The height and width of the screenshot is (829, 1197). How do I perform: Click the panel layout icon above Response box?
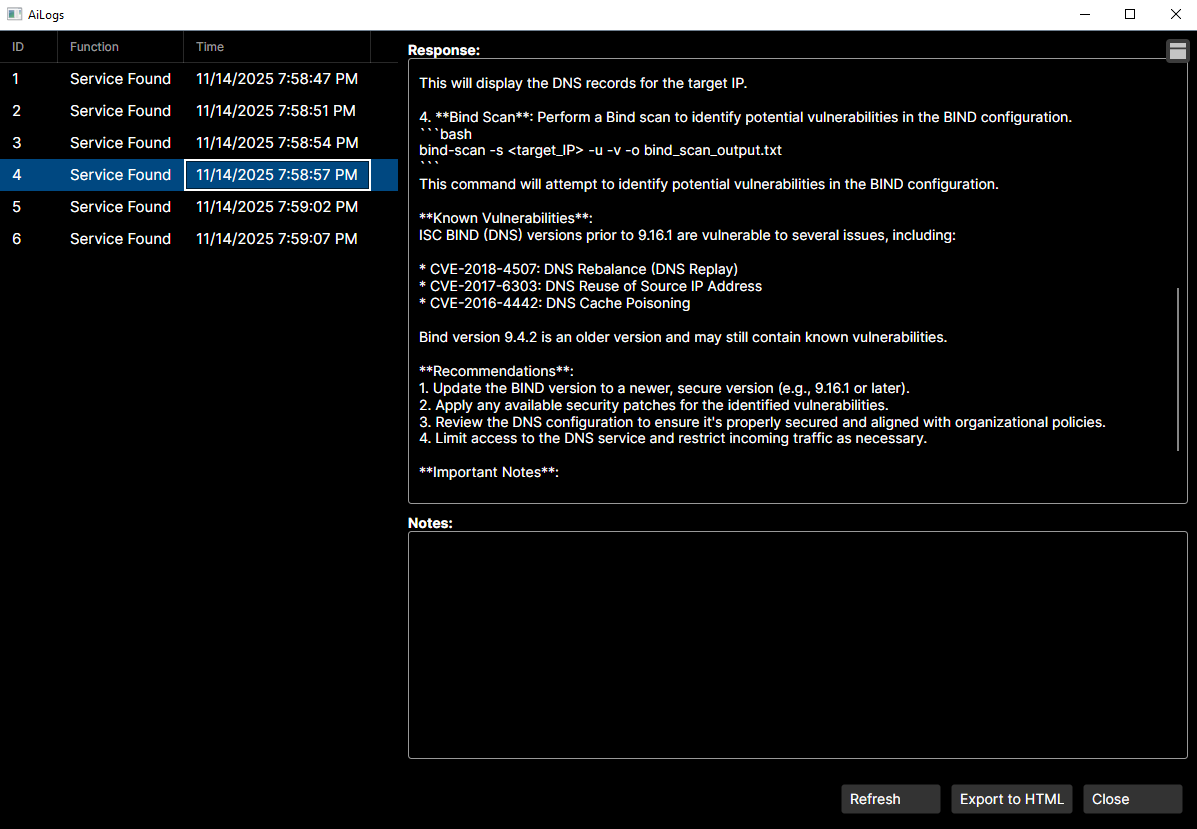[x=1177, y=51]
